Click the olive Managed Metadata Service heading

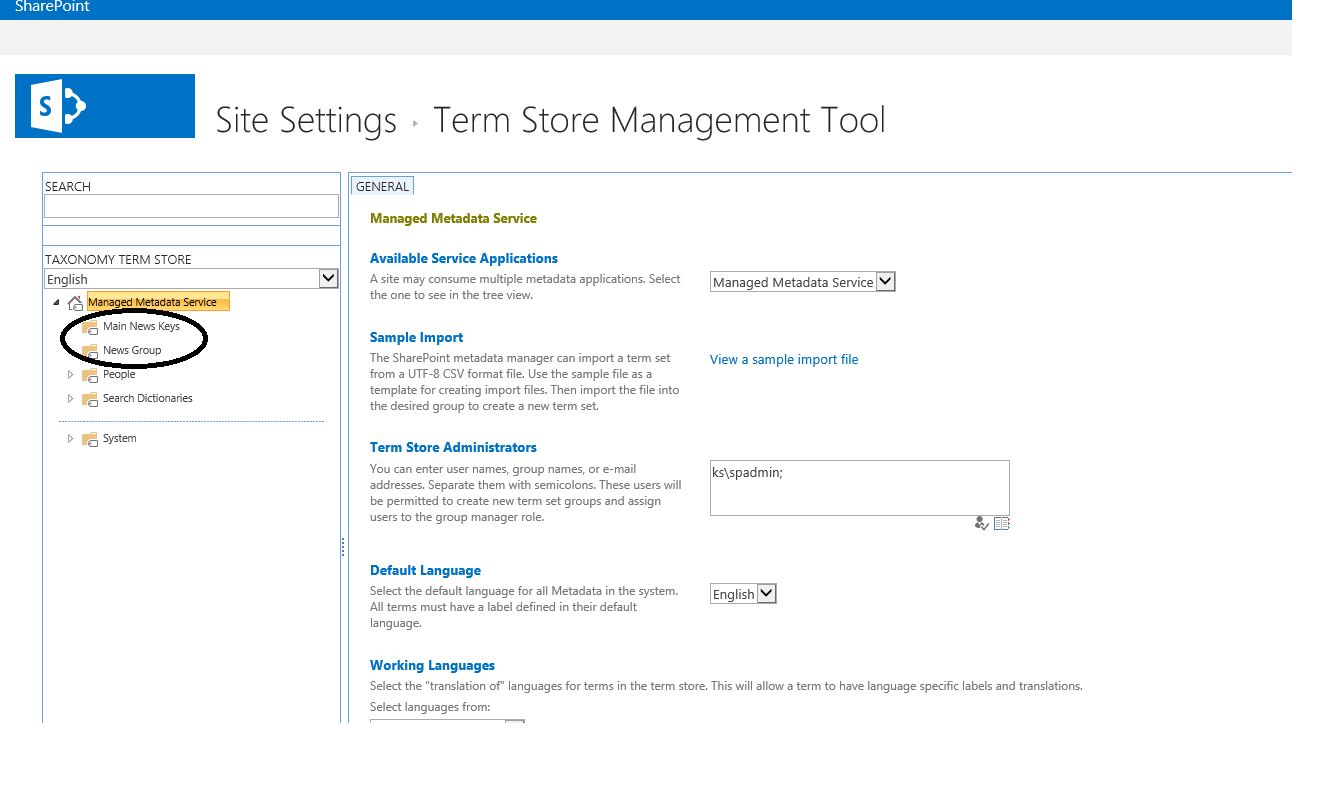(x=453, y=219)
